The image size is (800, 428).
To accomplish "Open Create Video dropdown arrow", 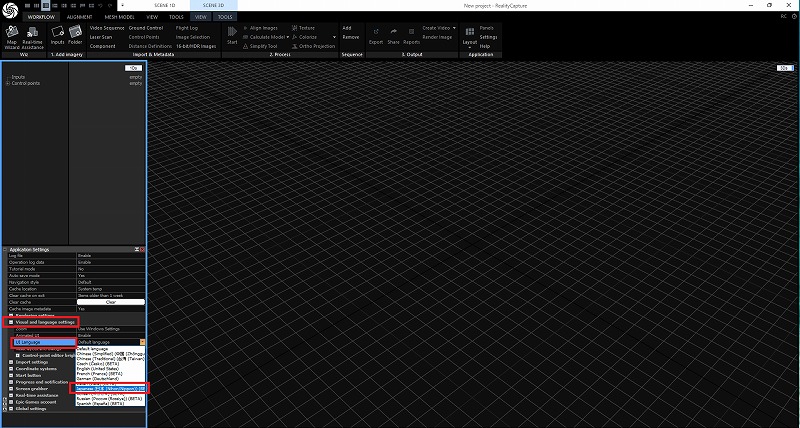I will tap(454, 28).
